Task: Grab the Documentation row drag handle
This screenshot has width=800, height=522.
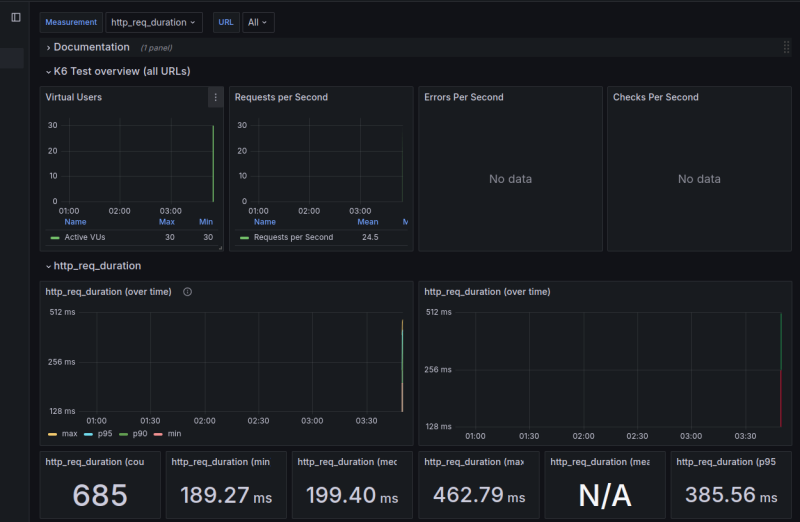Action: click(786, 47)
